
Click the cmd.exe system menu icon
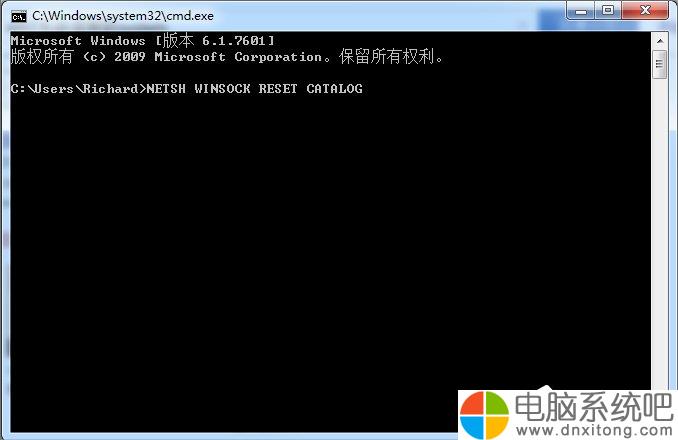point(19,16)
